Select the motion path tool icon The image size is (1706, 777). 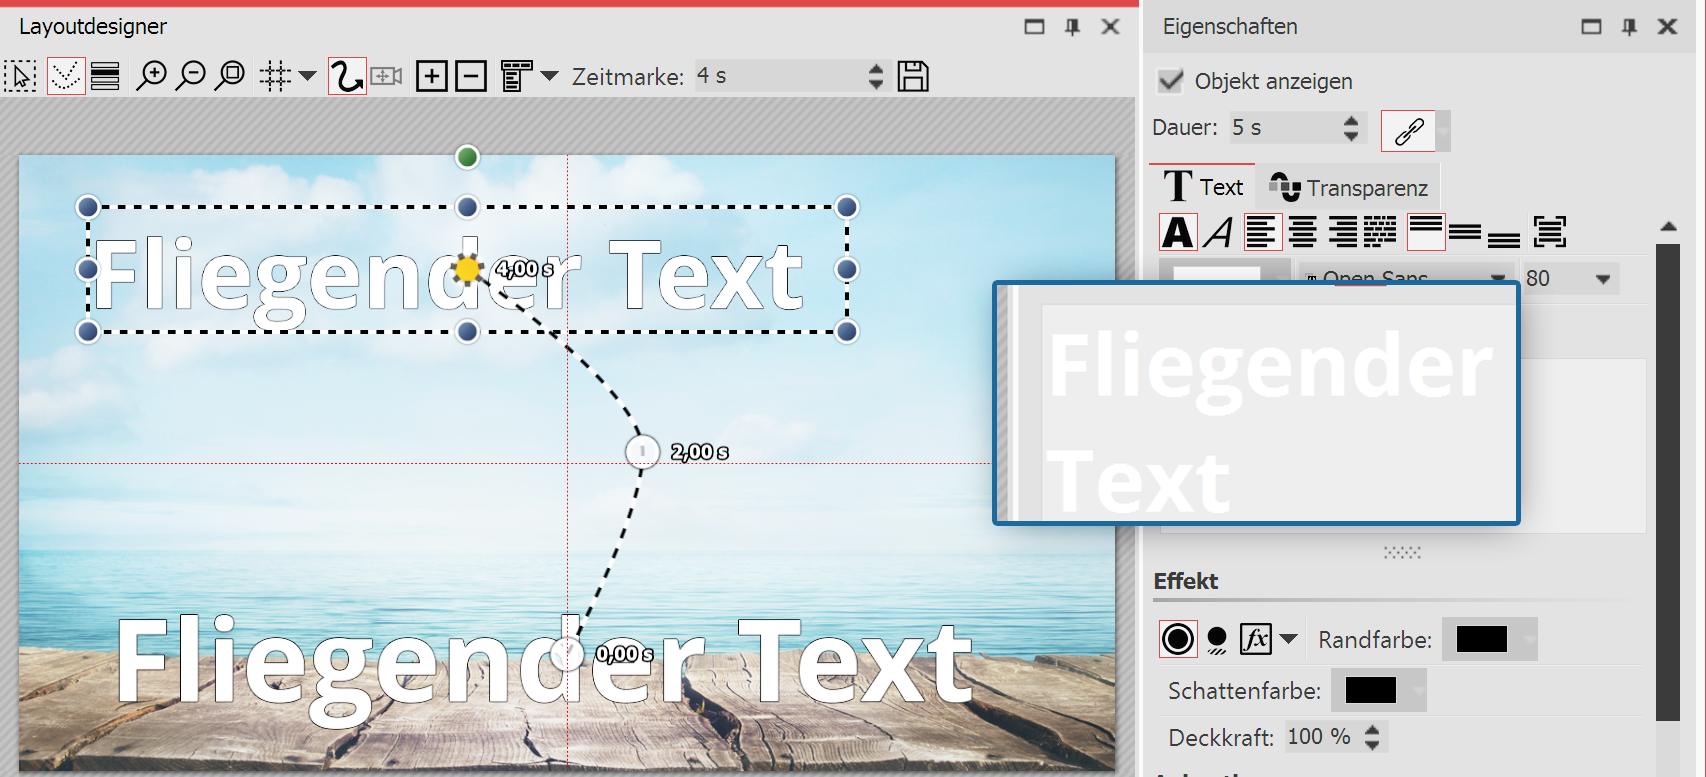point(347,76)
